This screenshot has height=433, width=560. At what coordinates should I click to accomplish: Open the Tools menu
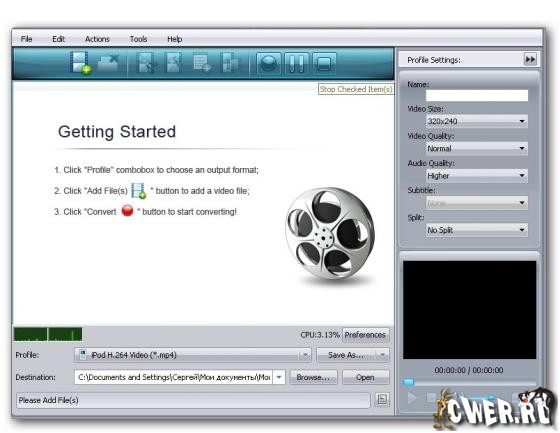point(138,39)
